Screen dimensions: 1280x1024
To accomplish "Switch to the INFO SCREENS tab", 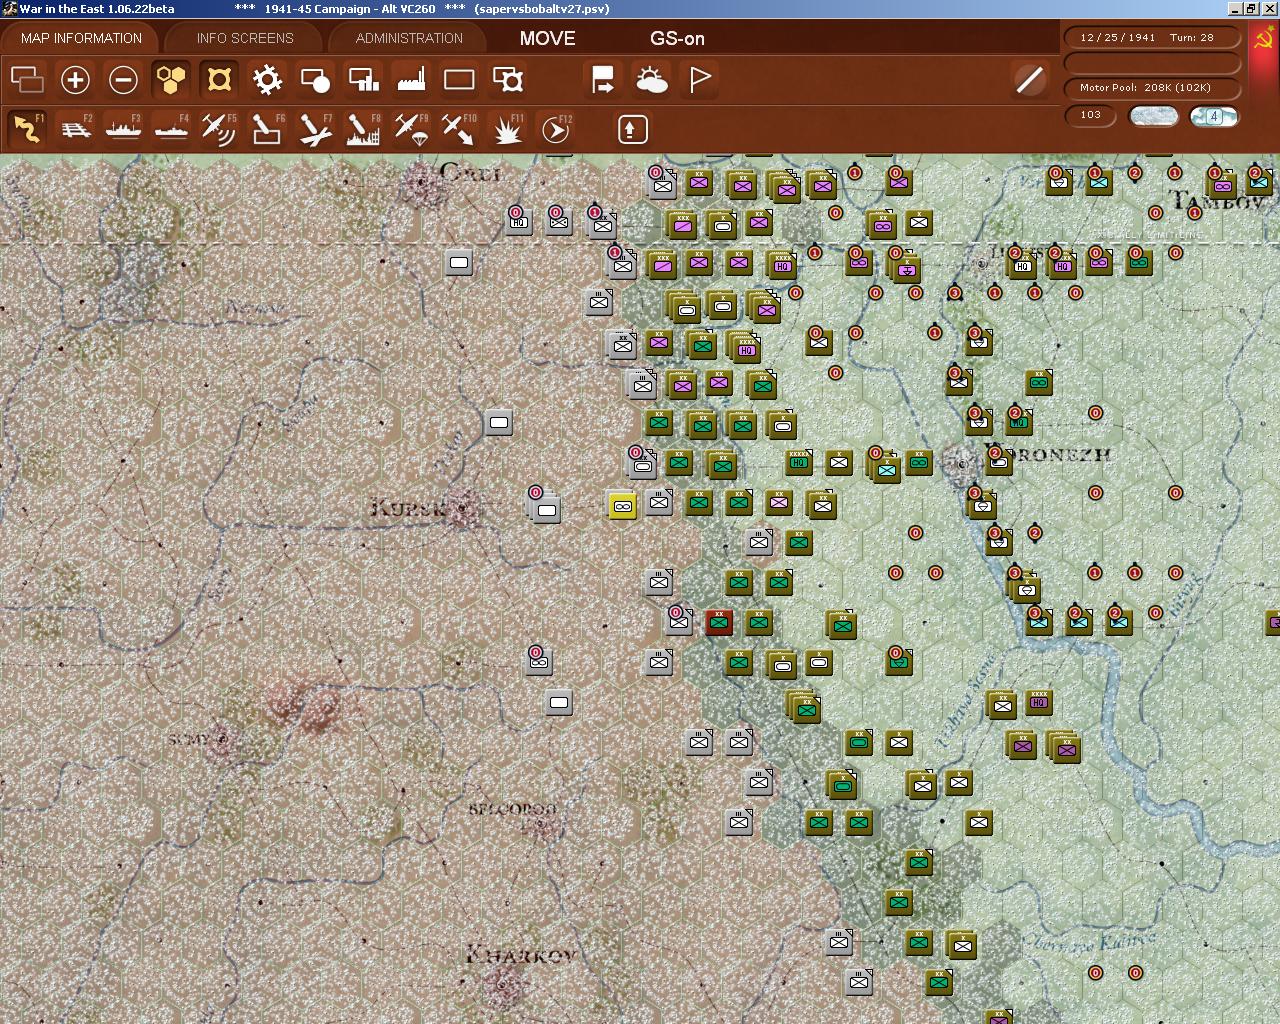I will click(245, 38).
